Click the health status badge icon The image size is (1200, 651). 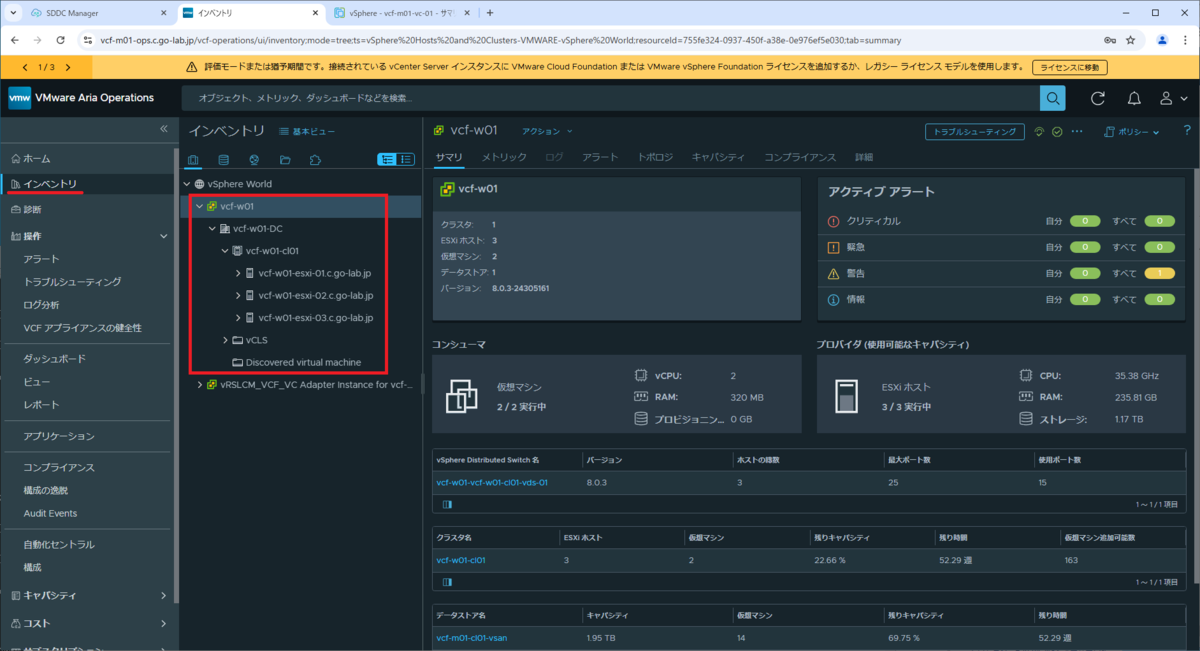click(x=1040, y=131)
